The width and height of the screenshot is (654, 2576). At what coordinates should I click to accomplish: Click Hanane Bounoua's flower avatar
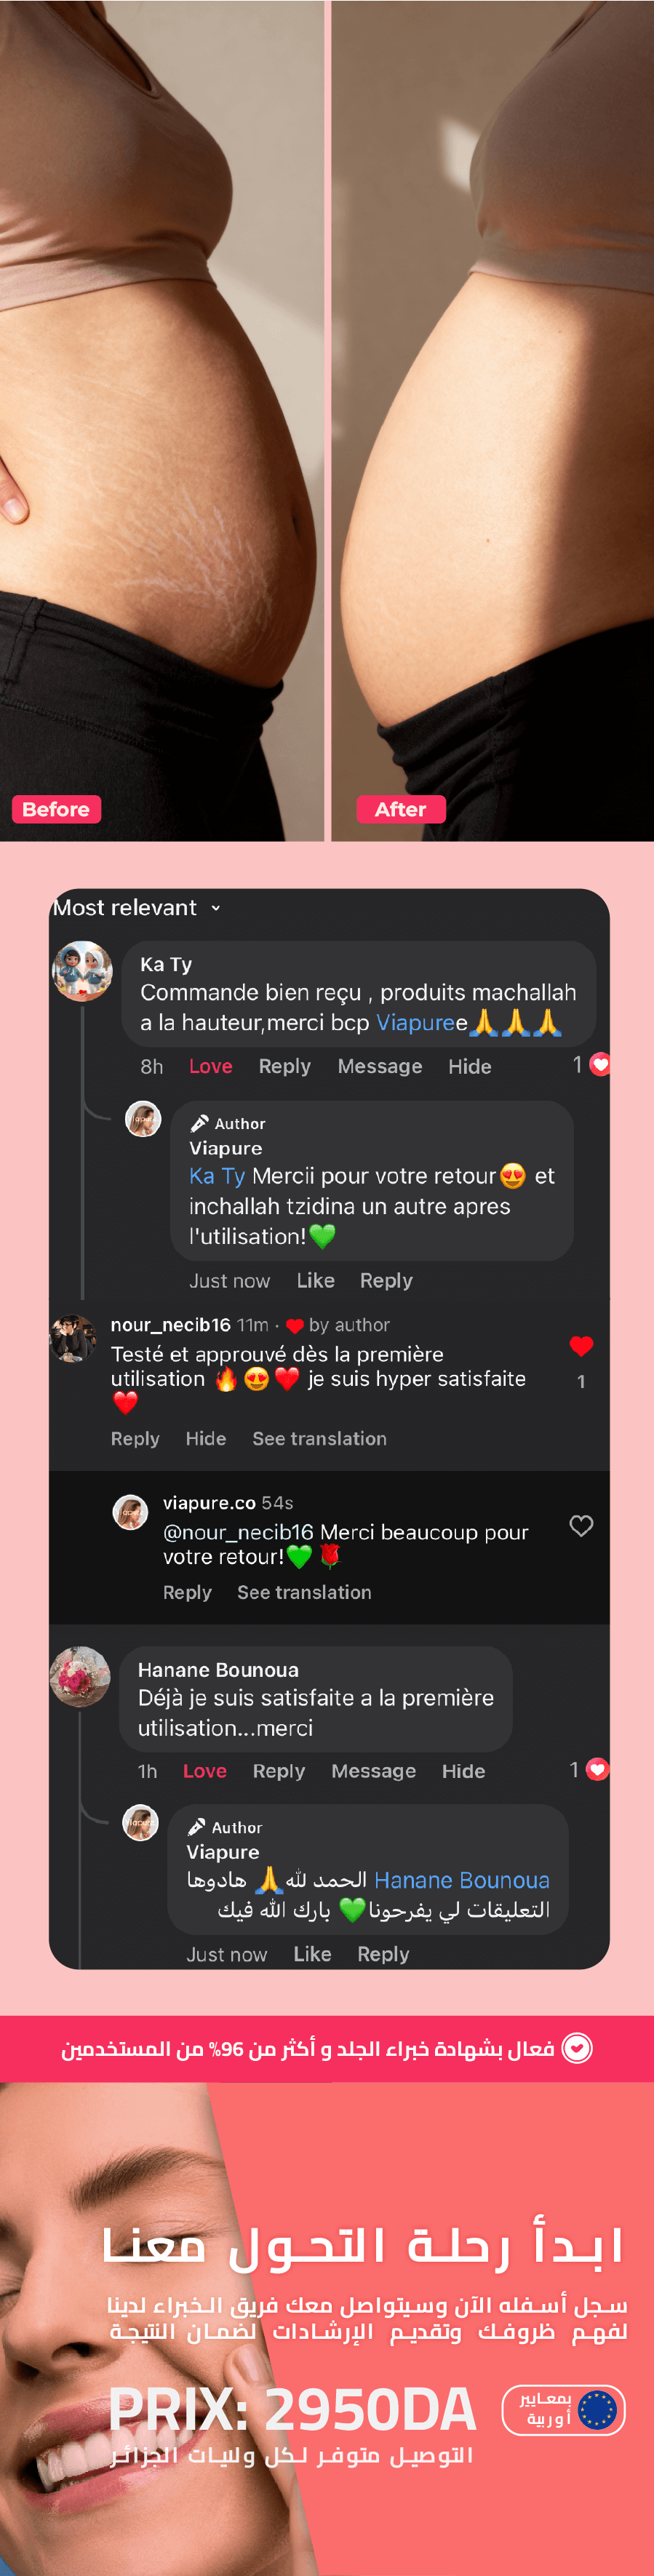[x=80, y=1676]
